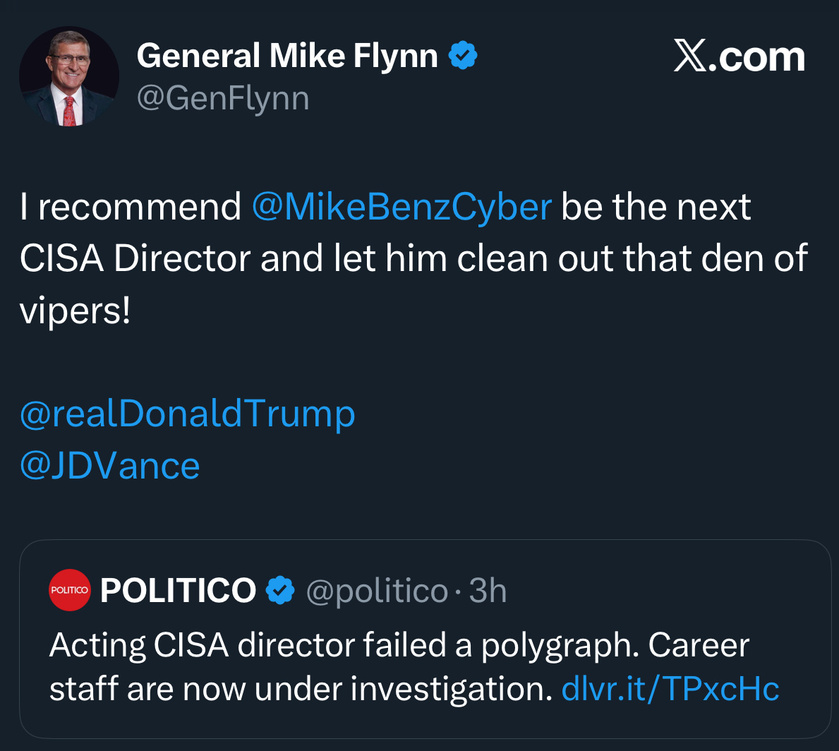Open the @MikeBenzCyber mention

coord(401,207)
